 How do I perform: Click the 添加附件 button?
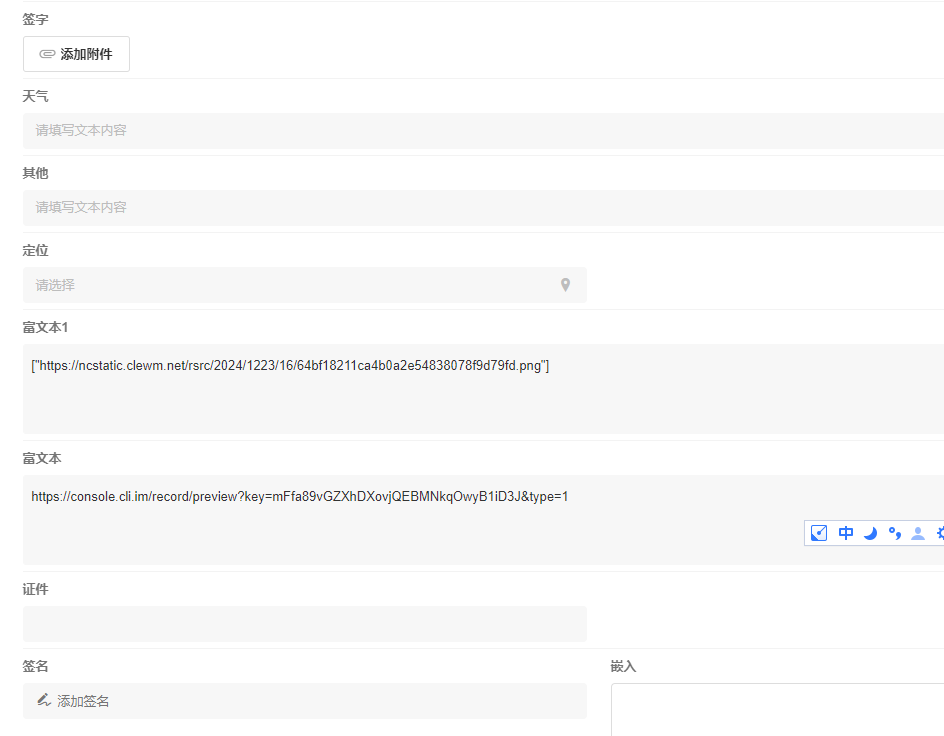click(x=76, y=54)
